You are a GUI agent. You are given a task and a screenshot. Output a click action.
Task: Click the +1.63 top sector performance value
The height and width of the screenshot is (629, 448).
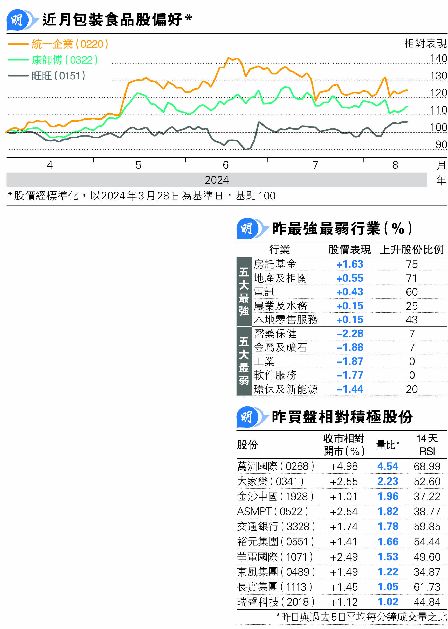click(350, 264)
